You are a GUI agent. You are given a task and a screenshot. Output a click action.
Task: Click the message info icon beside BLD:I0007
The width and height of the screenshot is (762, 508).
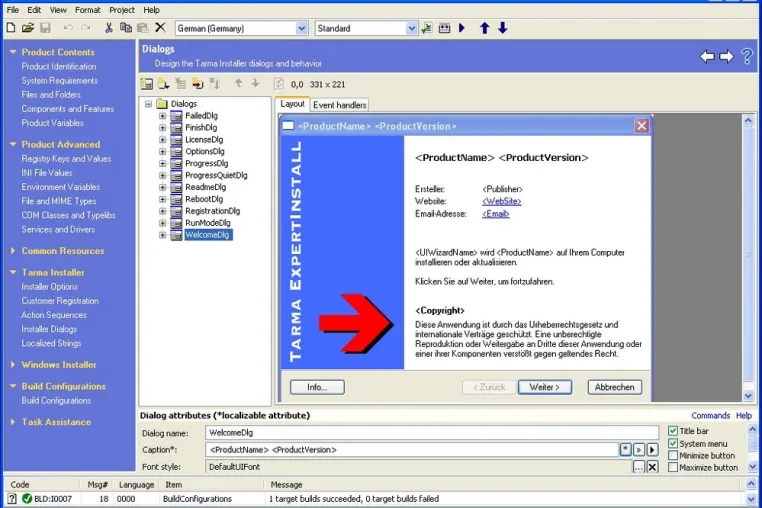click(12, 498)
